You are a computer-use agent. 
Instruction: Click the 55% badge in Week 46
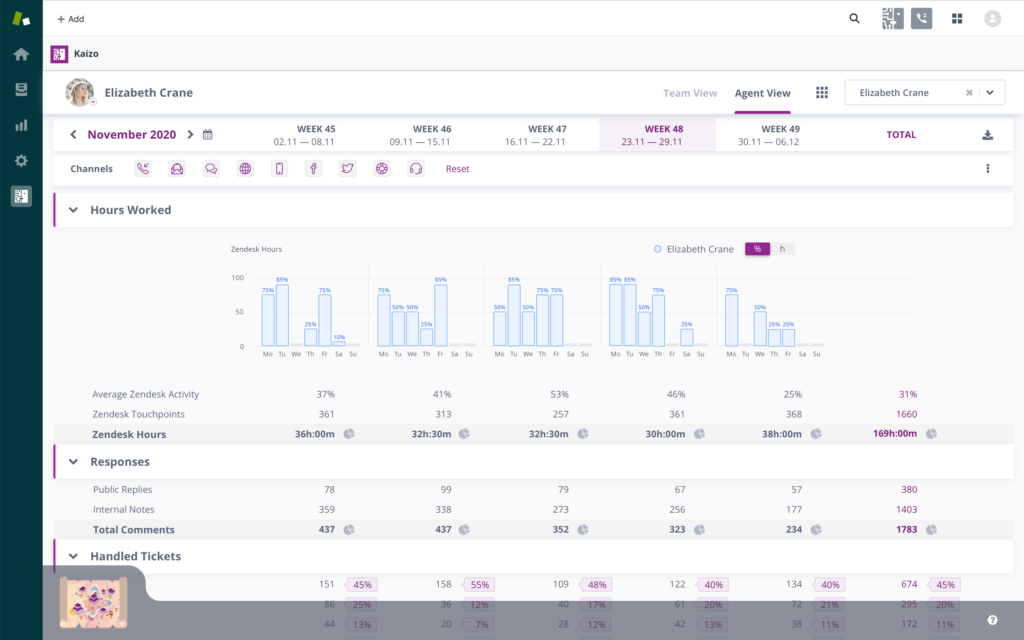[x=479, y=584]
